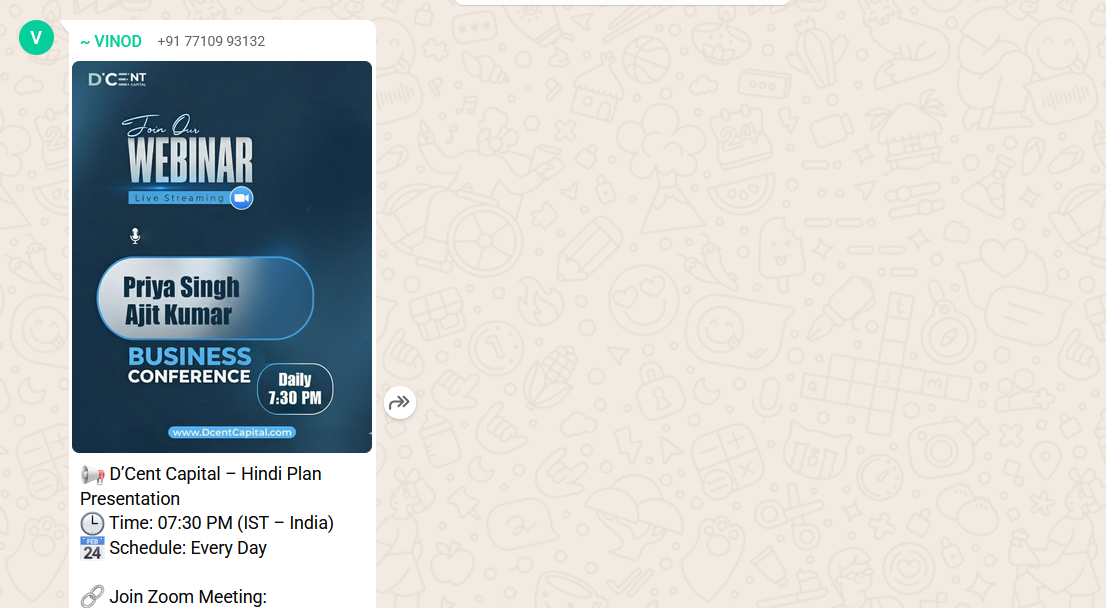Screen dimensions: 1106x608
Task: Click the Hindi Plan Presentation message text
Action: point(201,487)
